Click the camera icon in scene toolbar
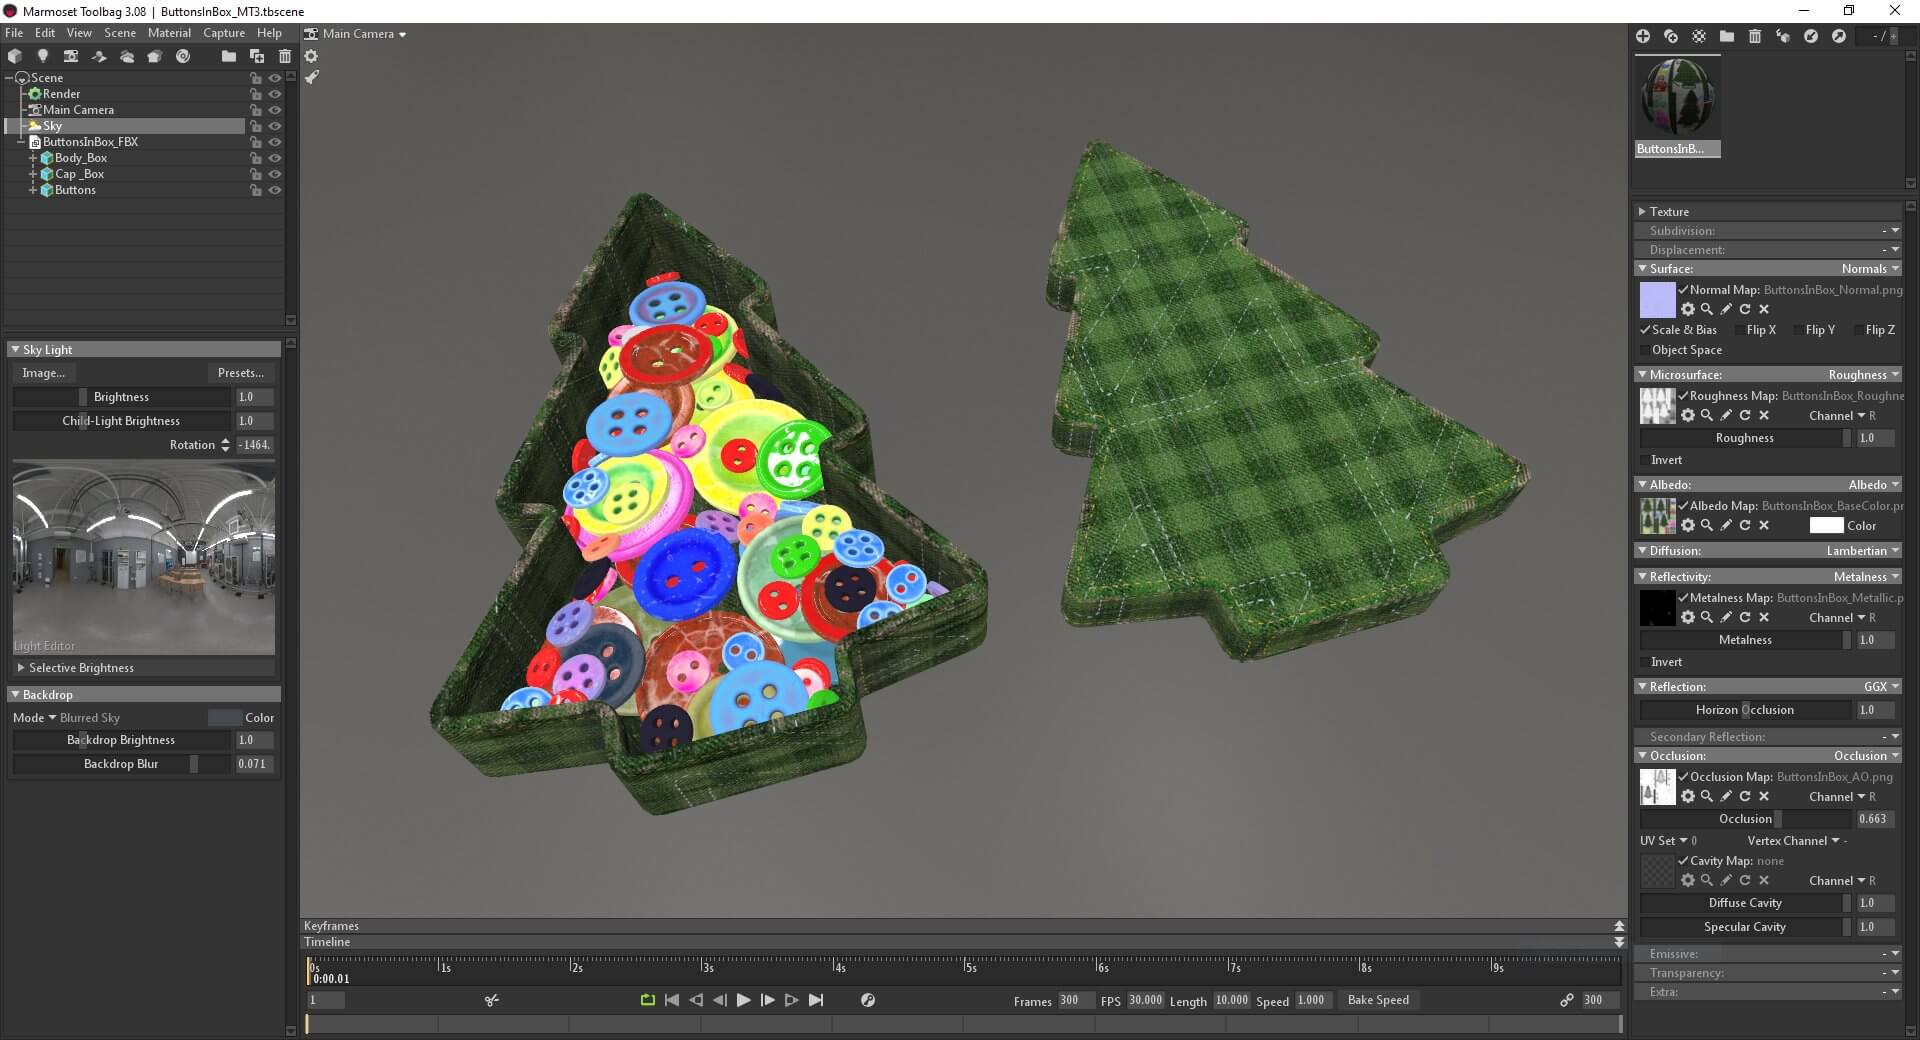The width and height of the screenshot is (1920, 1040). [x=71, y=56]
